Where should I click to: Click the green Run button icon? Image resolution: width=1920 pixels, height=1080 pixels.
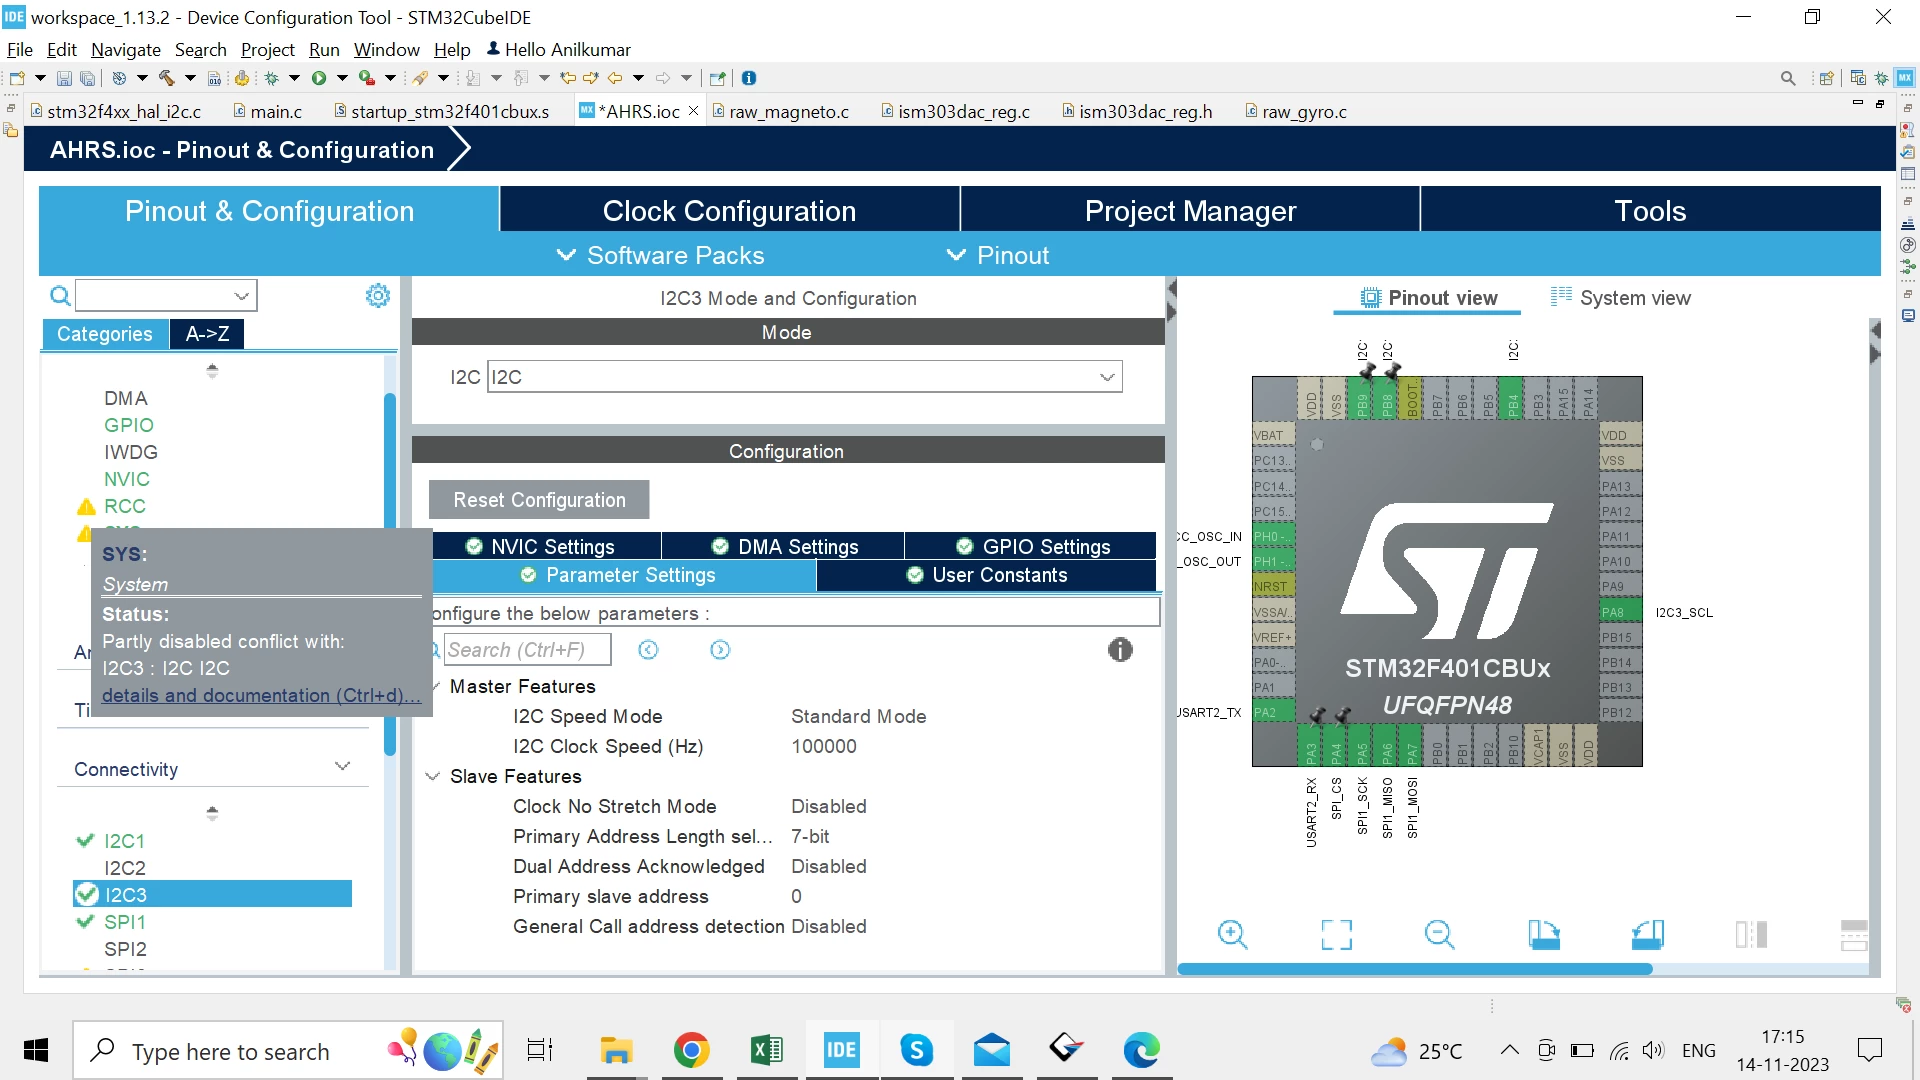pos(319,78)
